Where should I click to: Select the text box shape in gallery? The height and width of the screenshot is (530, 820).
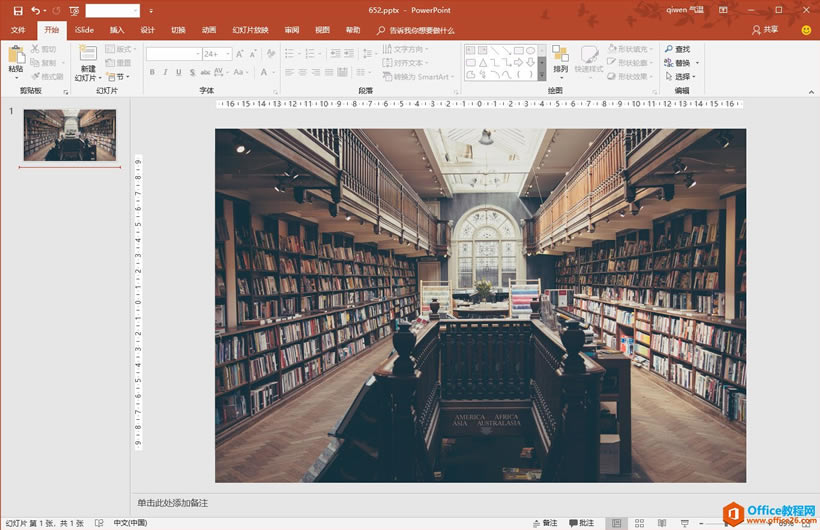pos(471,51)
